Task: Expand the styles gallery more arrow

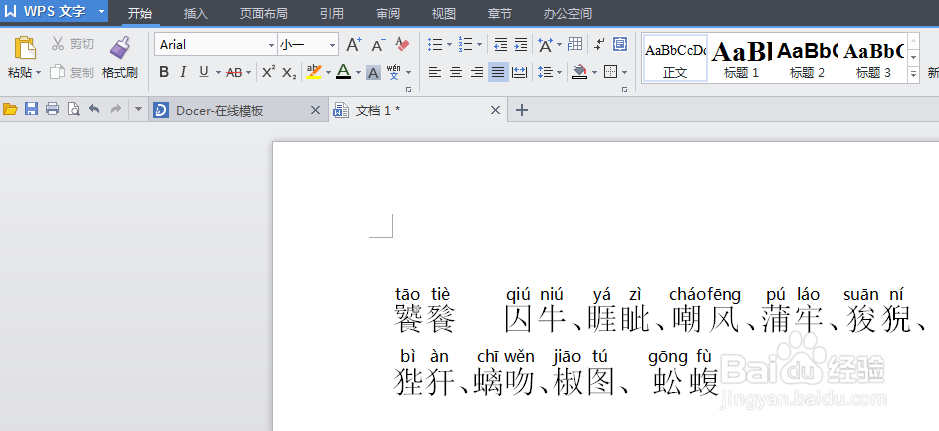Action: click(913, 74)
